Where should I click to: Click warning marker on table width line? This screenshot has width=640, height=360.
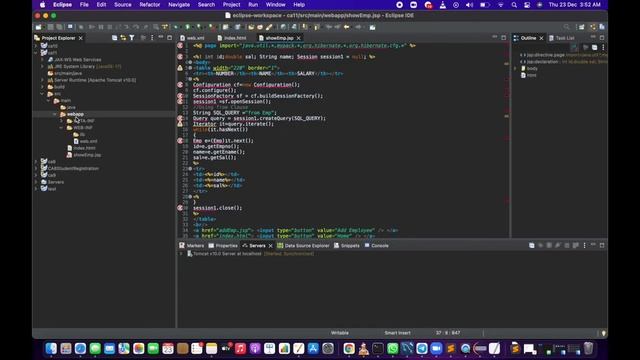180,68
